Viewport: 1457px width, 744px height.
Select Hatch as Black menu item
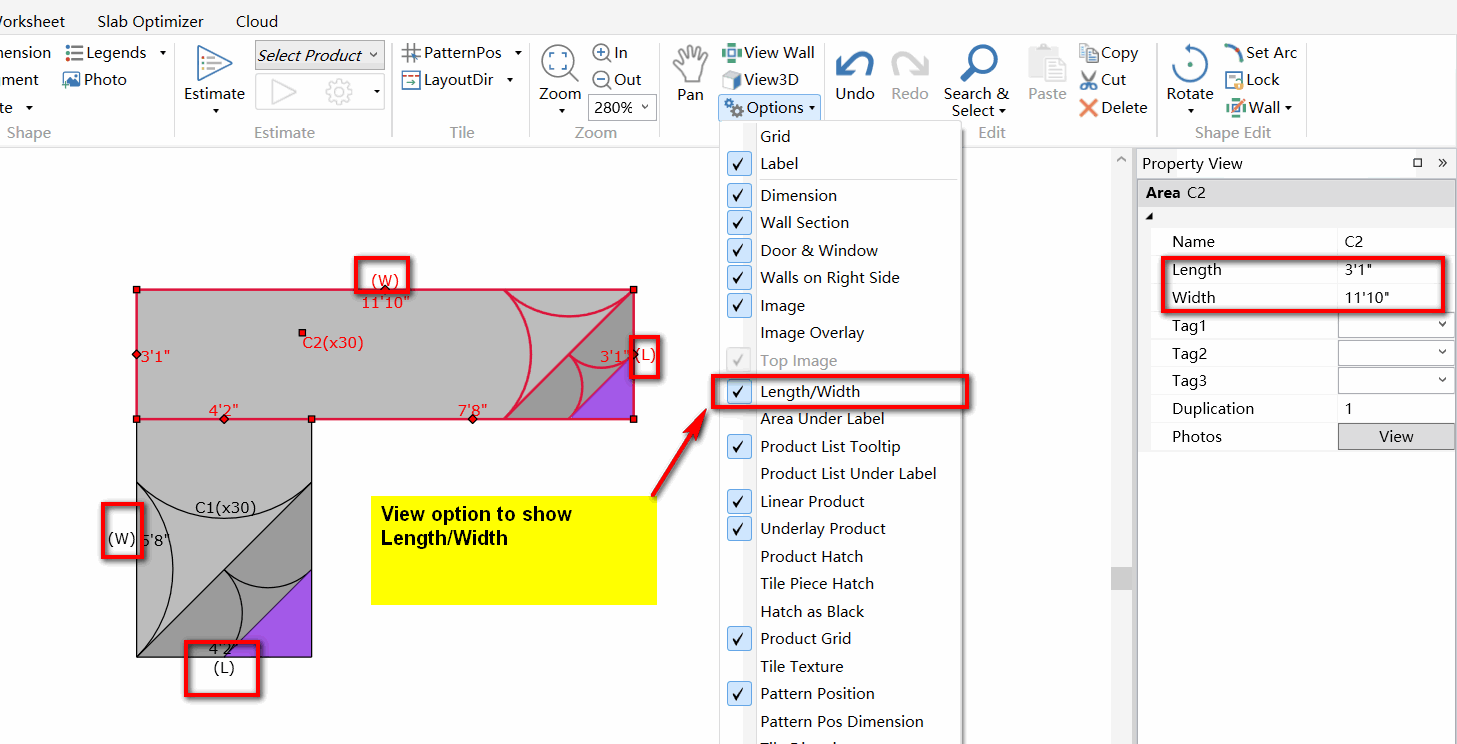point(812,612)
